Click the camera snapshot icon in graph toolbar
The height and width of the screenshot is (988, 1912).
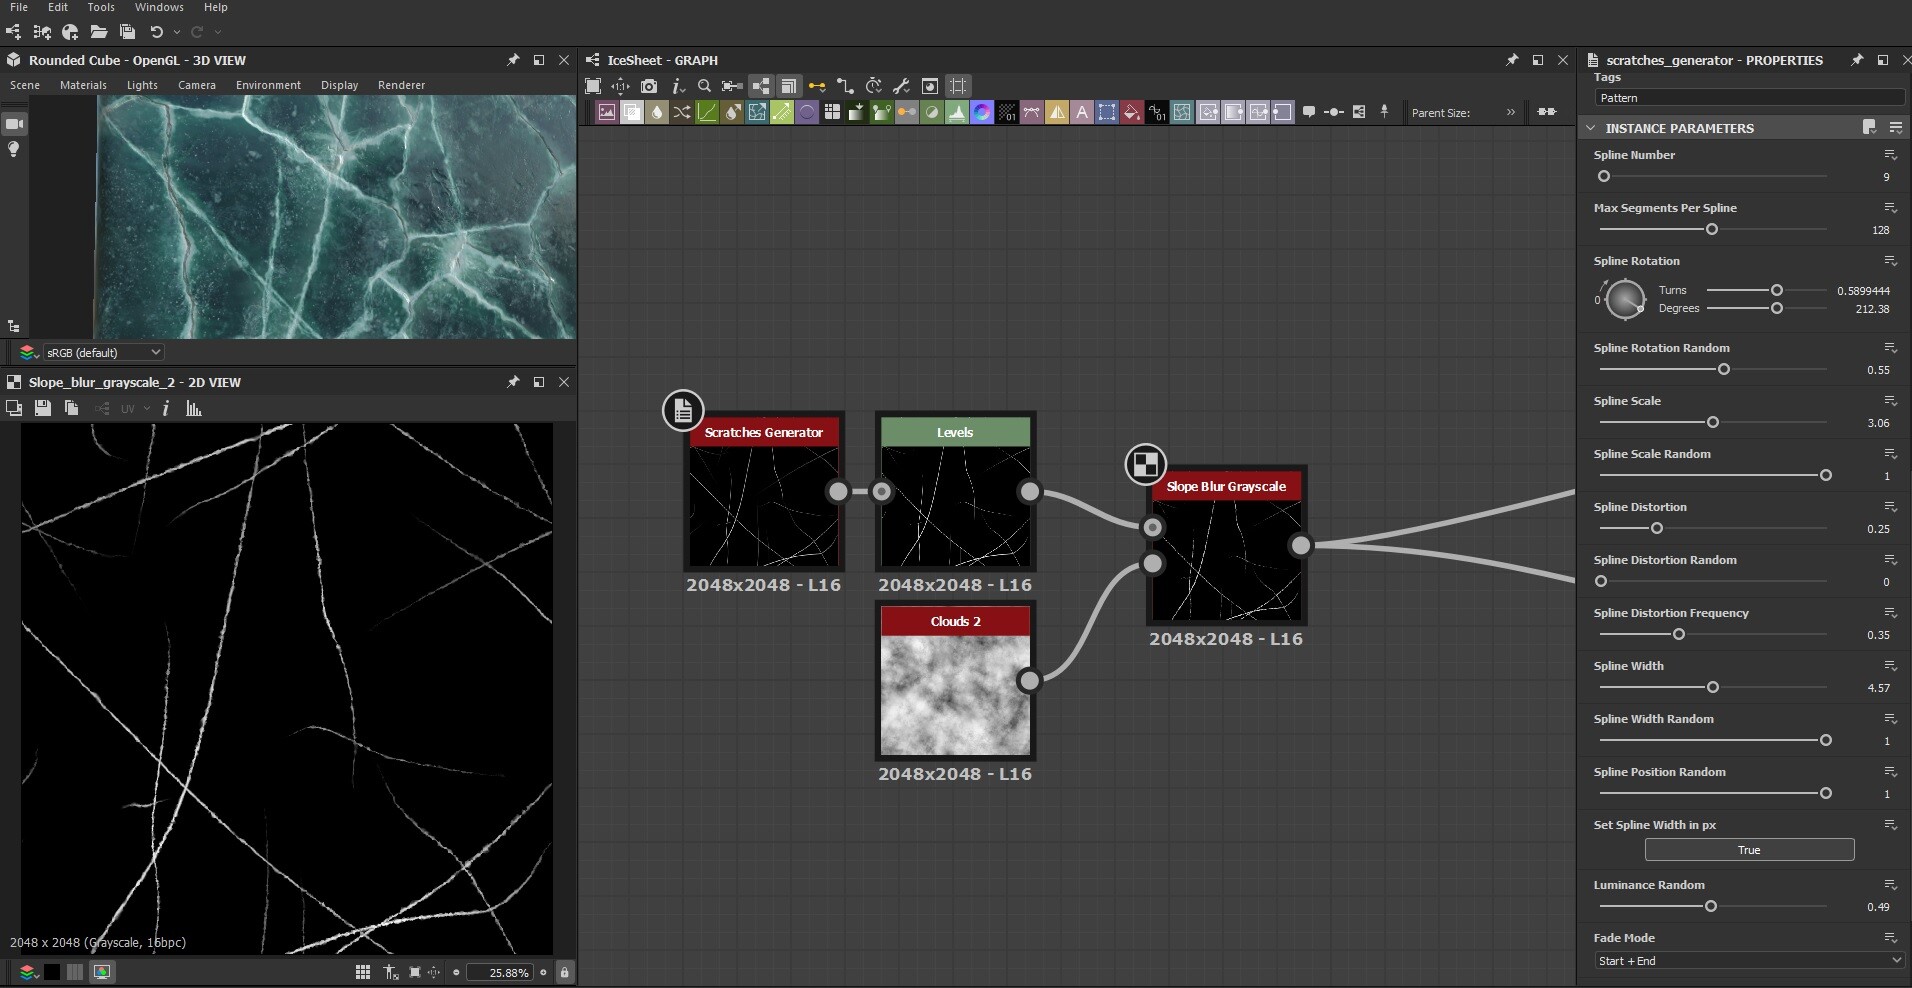[x=649, y=86]
